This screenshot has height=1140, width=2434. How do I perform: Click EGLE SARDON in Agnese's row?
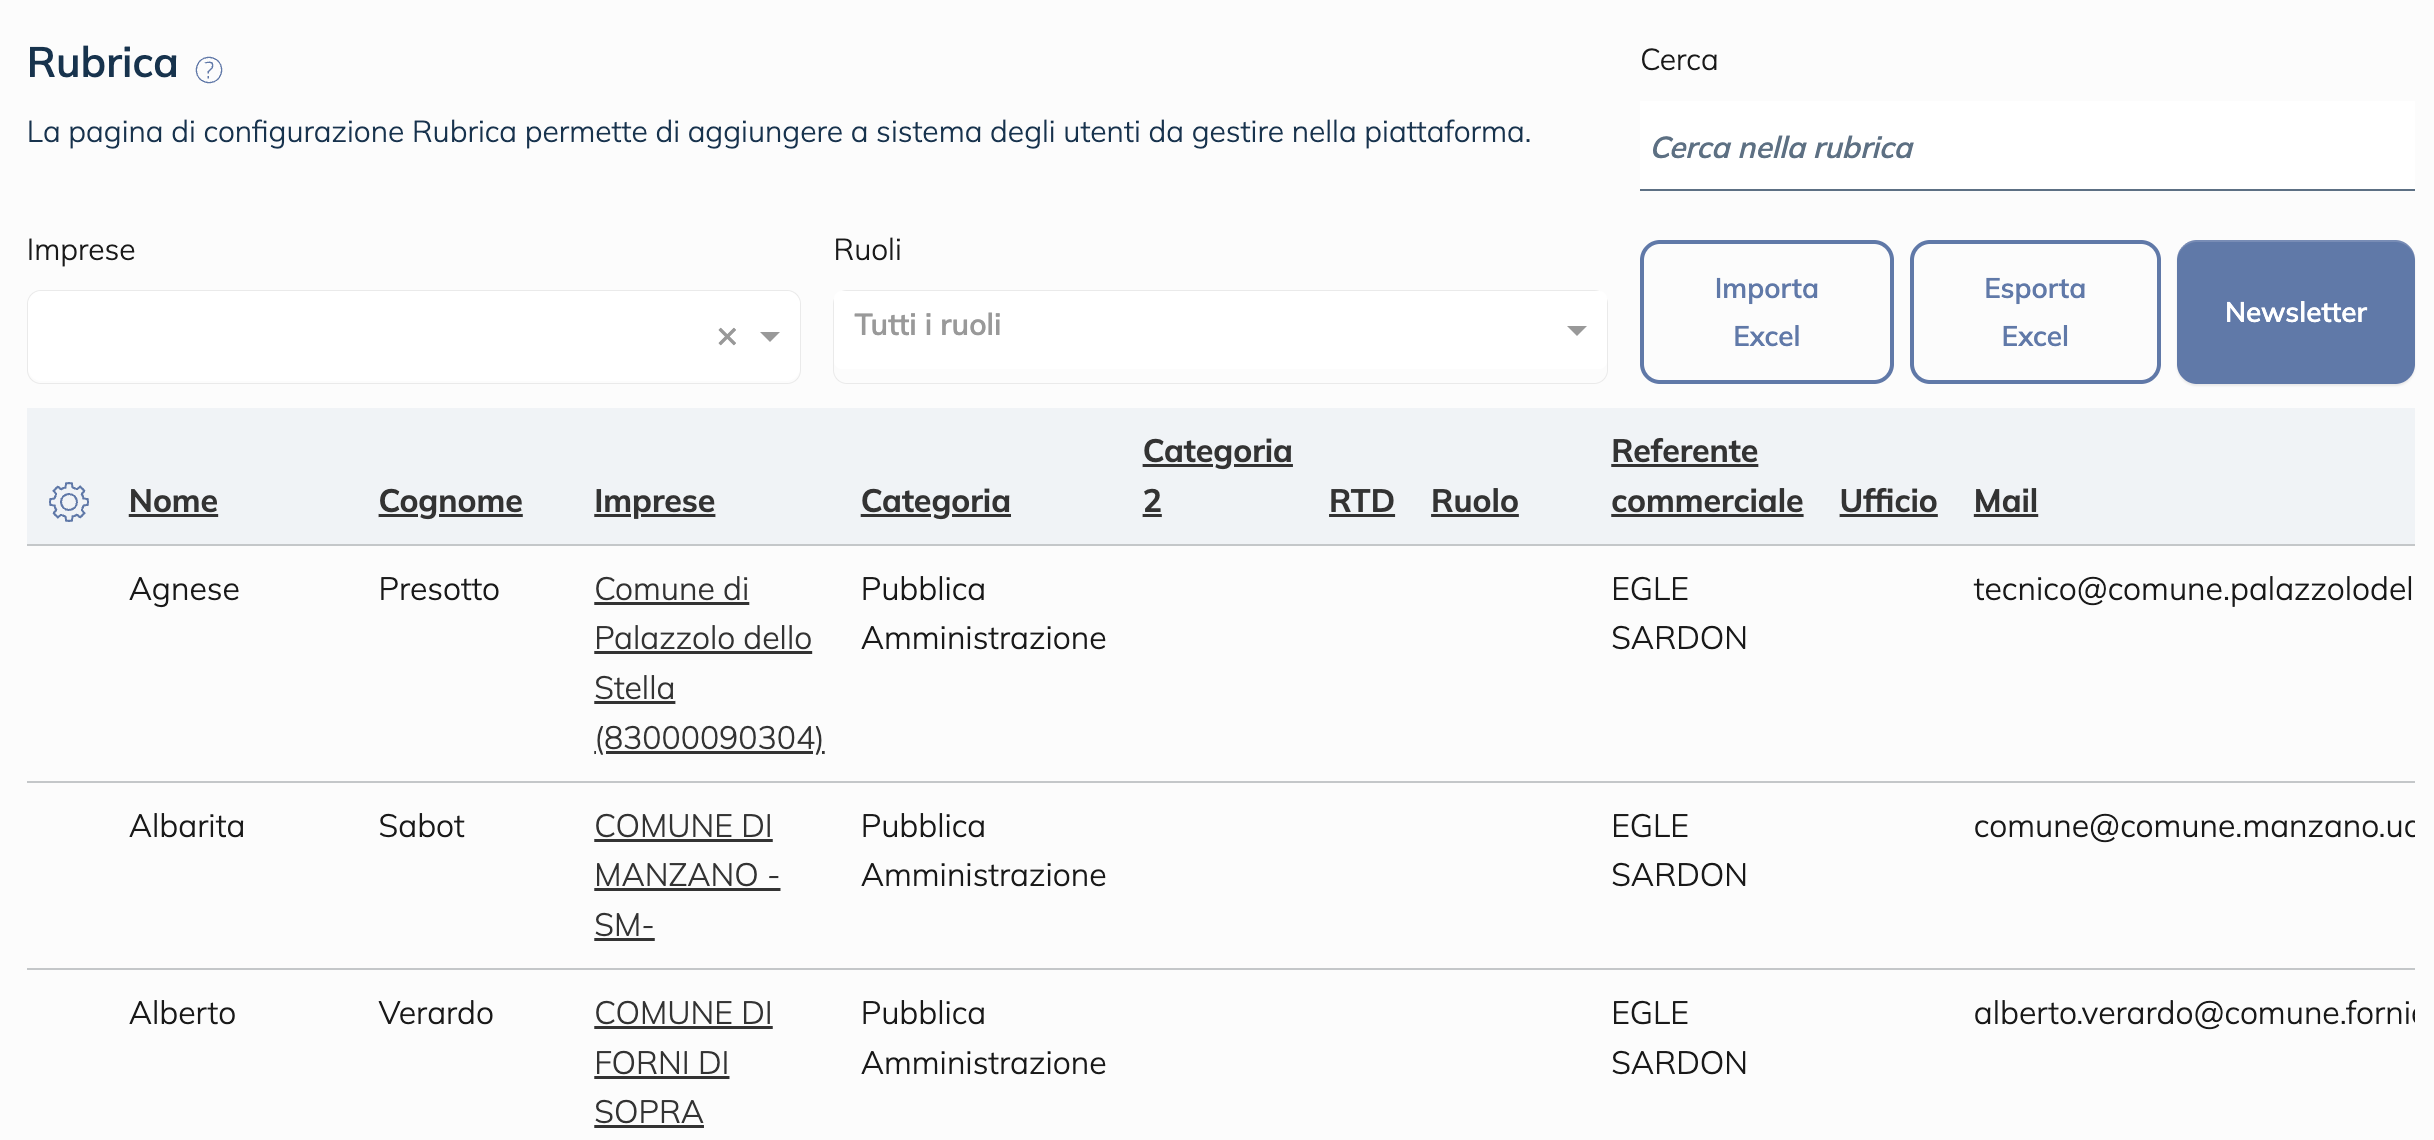1678,613
